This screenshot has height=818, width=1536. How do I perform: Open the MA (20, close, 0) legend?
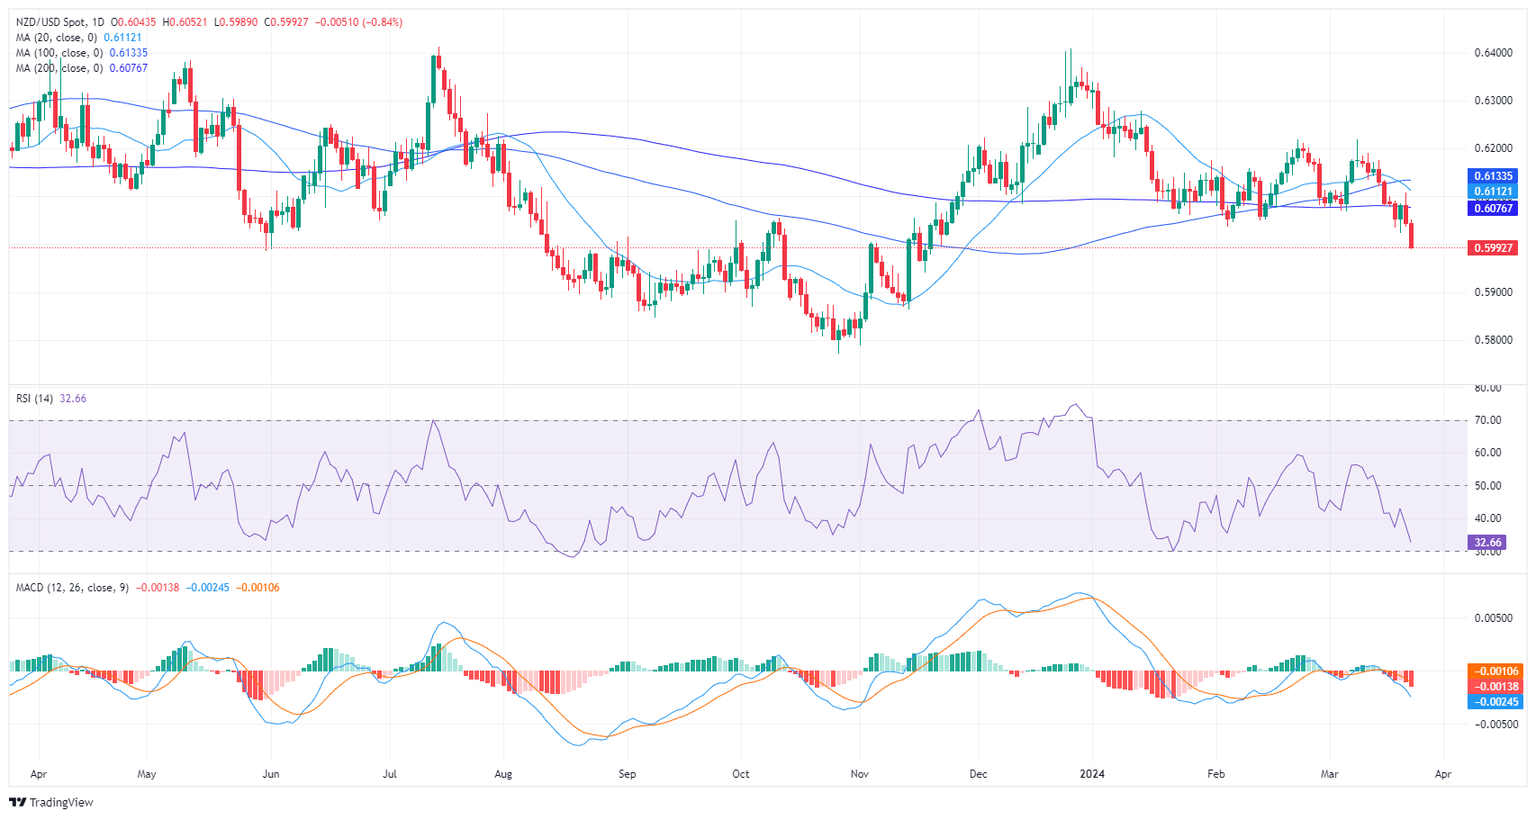click(57, 38)
